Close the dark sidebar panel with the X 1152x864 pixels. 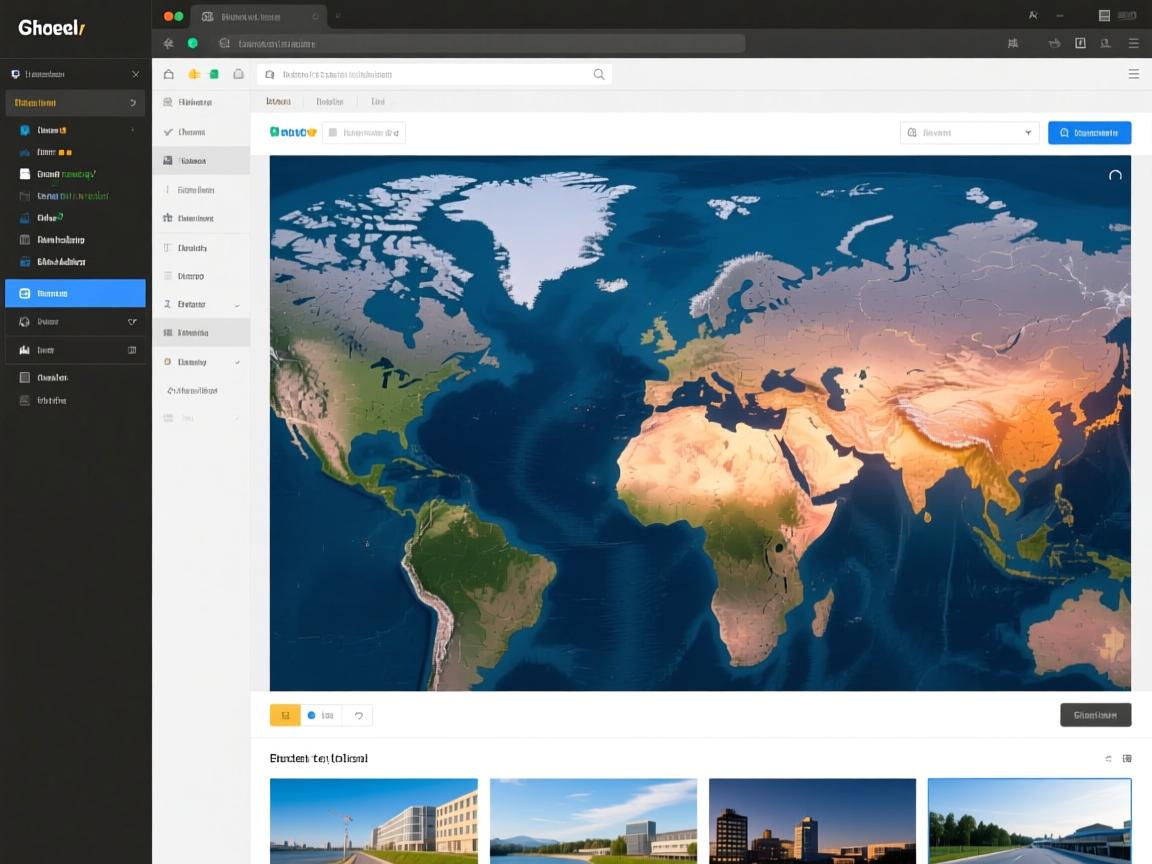[135, 74]
